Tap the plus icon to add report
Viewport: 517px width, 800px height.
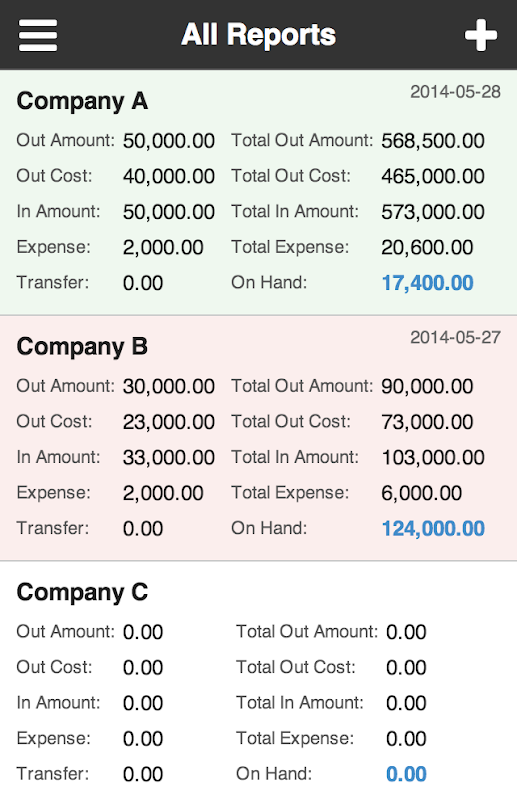[481, 35]
